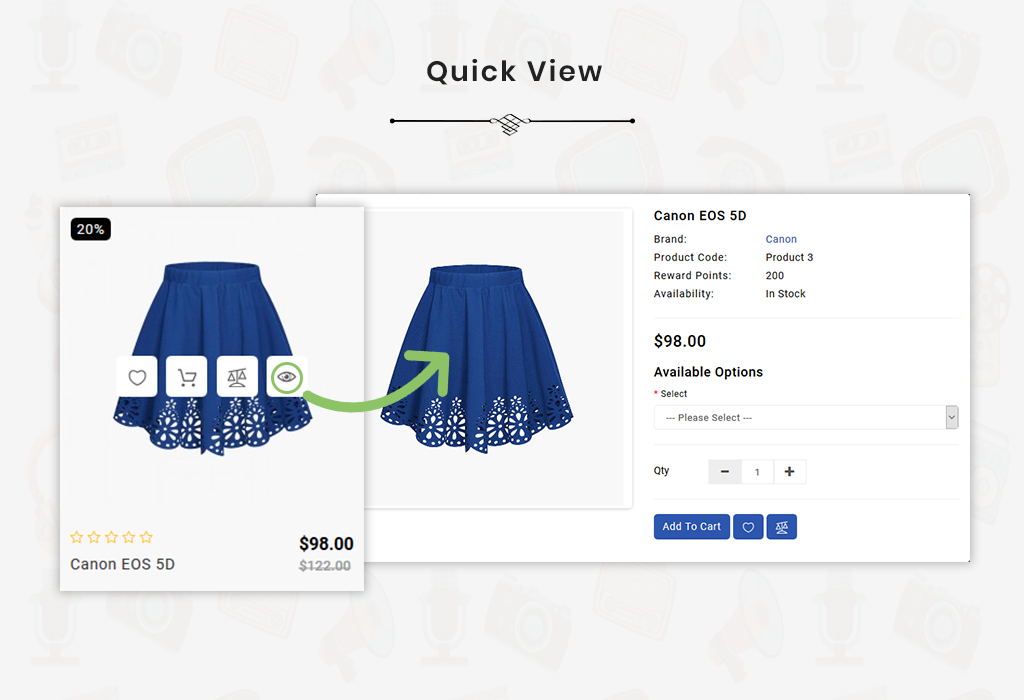
Task: Click the skirt thumbnail on product card
Action: click(212, 358)
